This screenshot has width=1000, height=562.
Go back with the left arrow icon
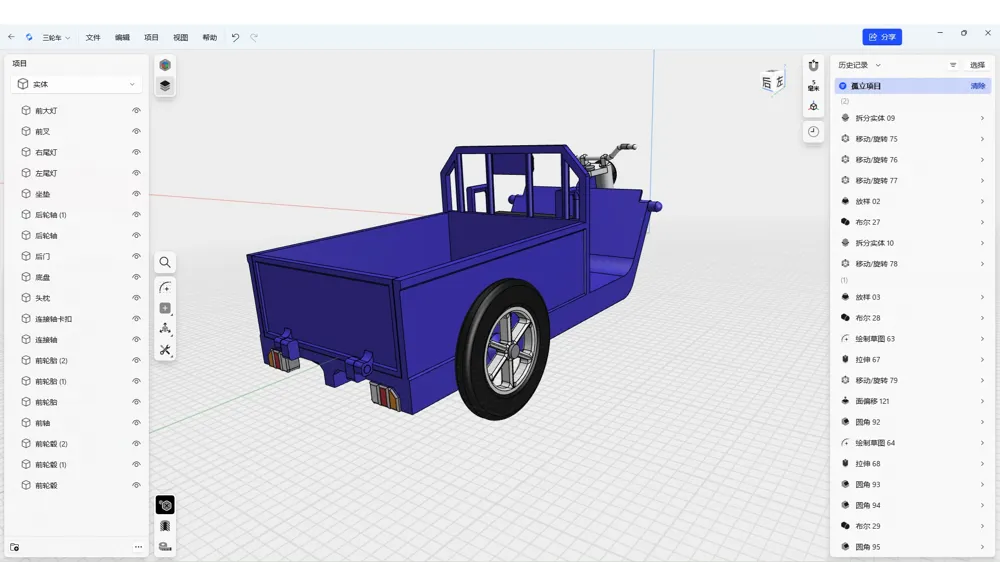pyautogui.click(x=11, y=37)
